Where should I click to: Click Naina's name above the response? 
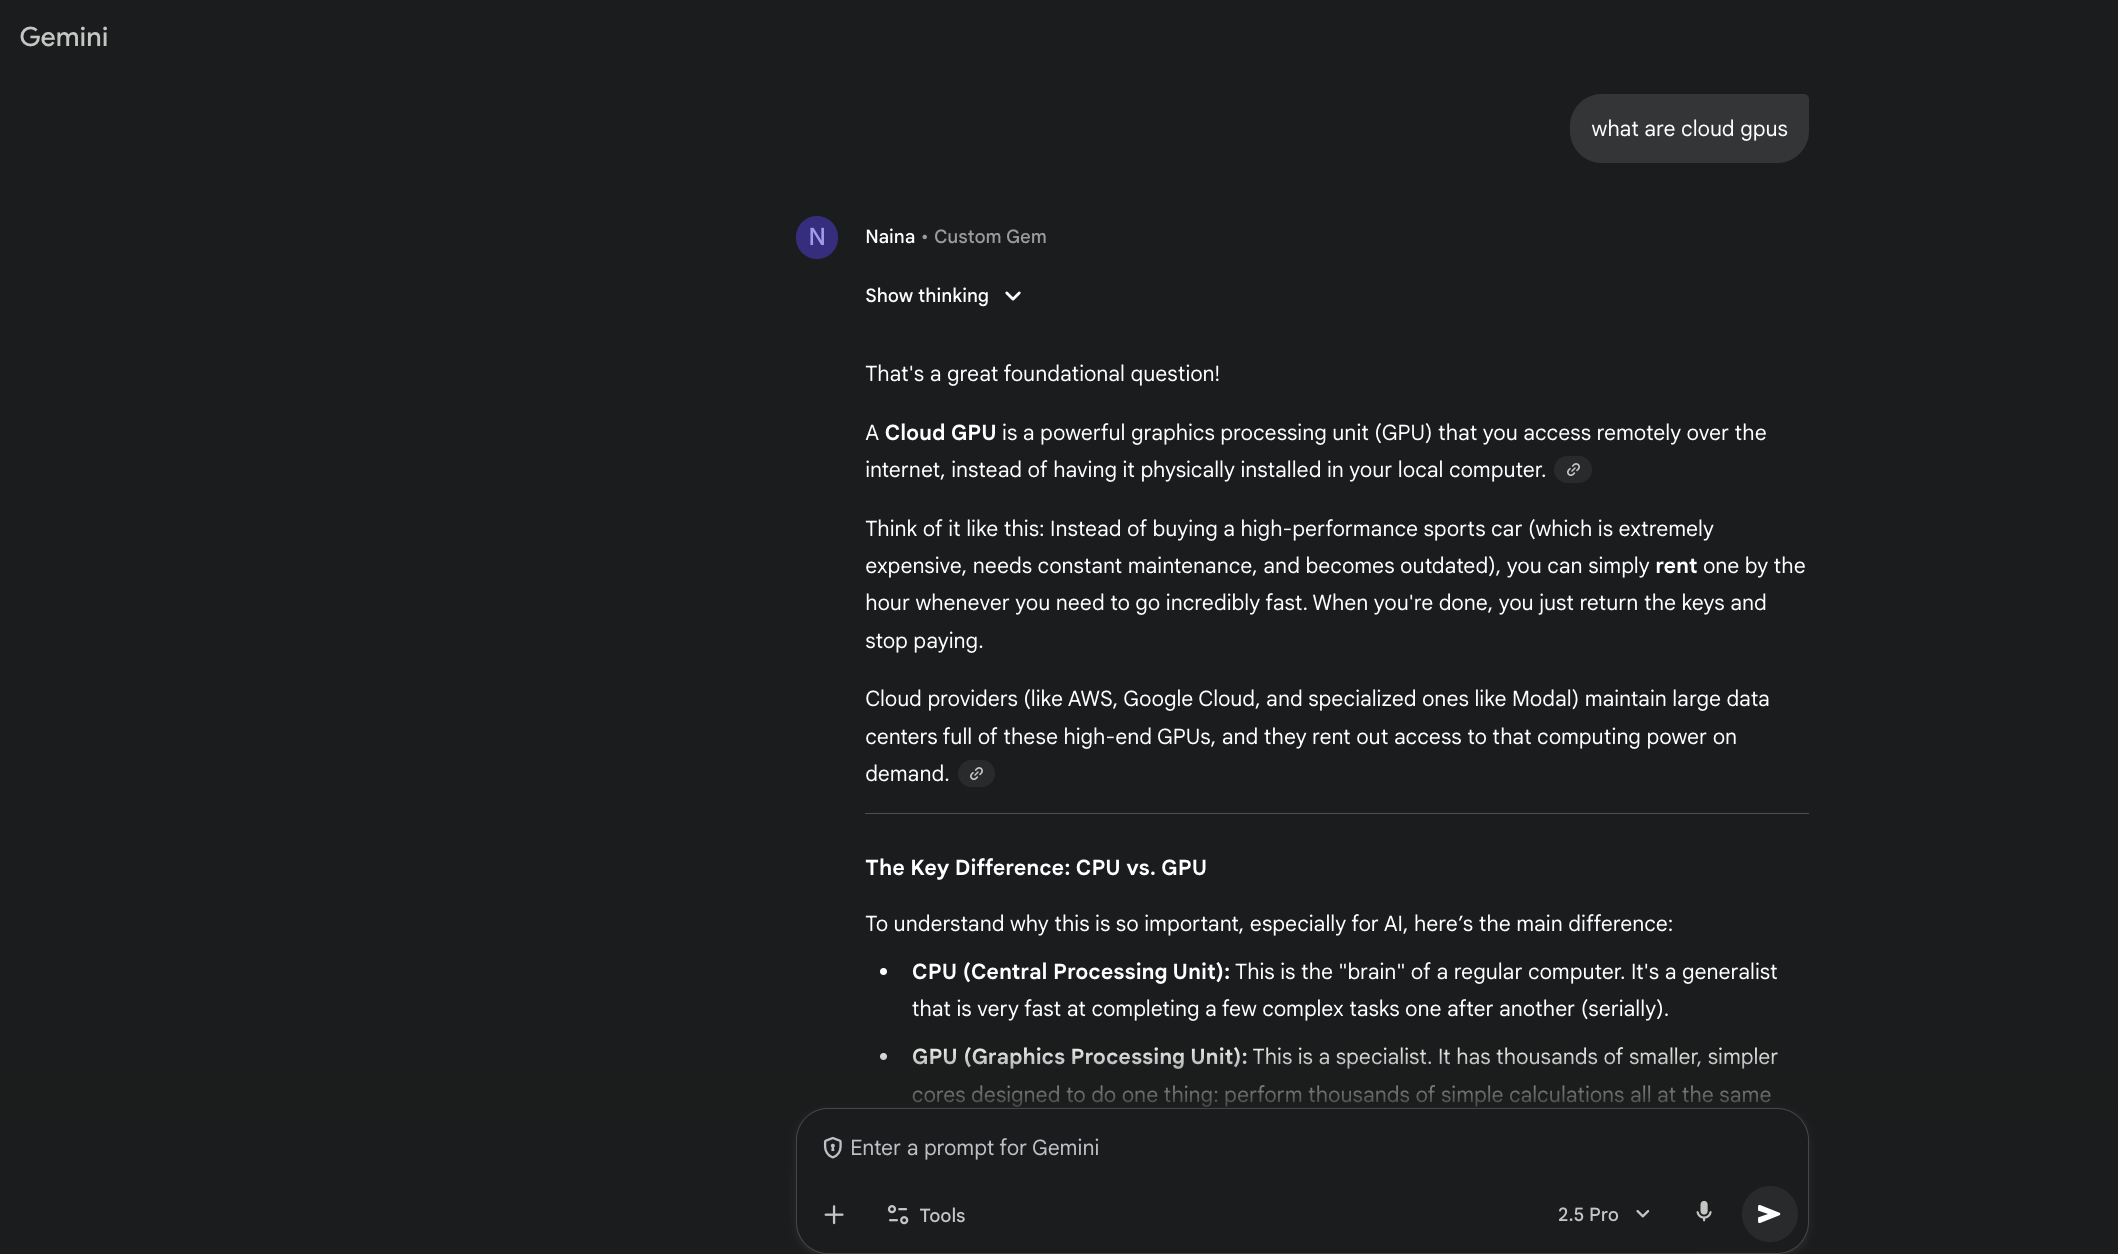coord(889,236)
